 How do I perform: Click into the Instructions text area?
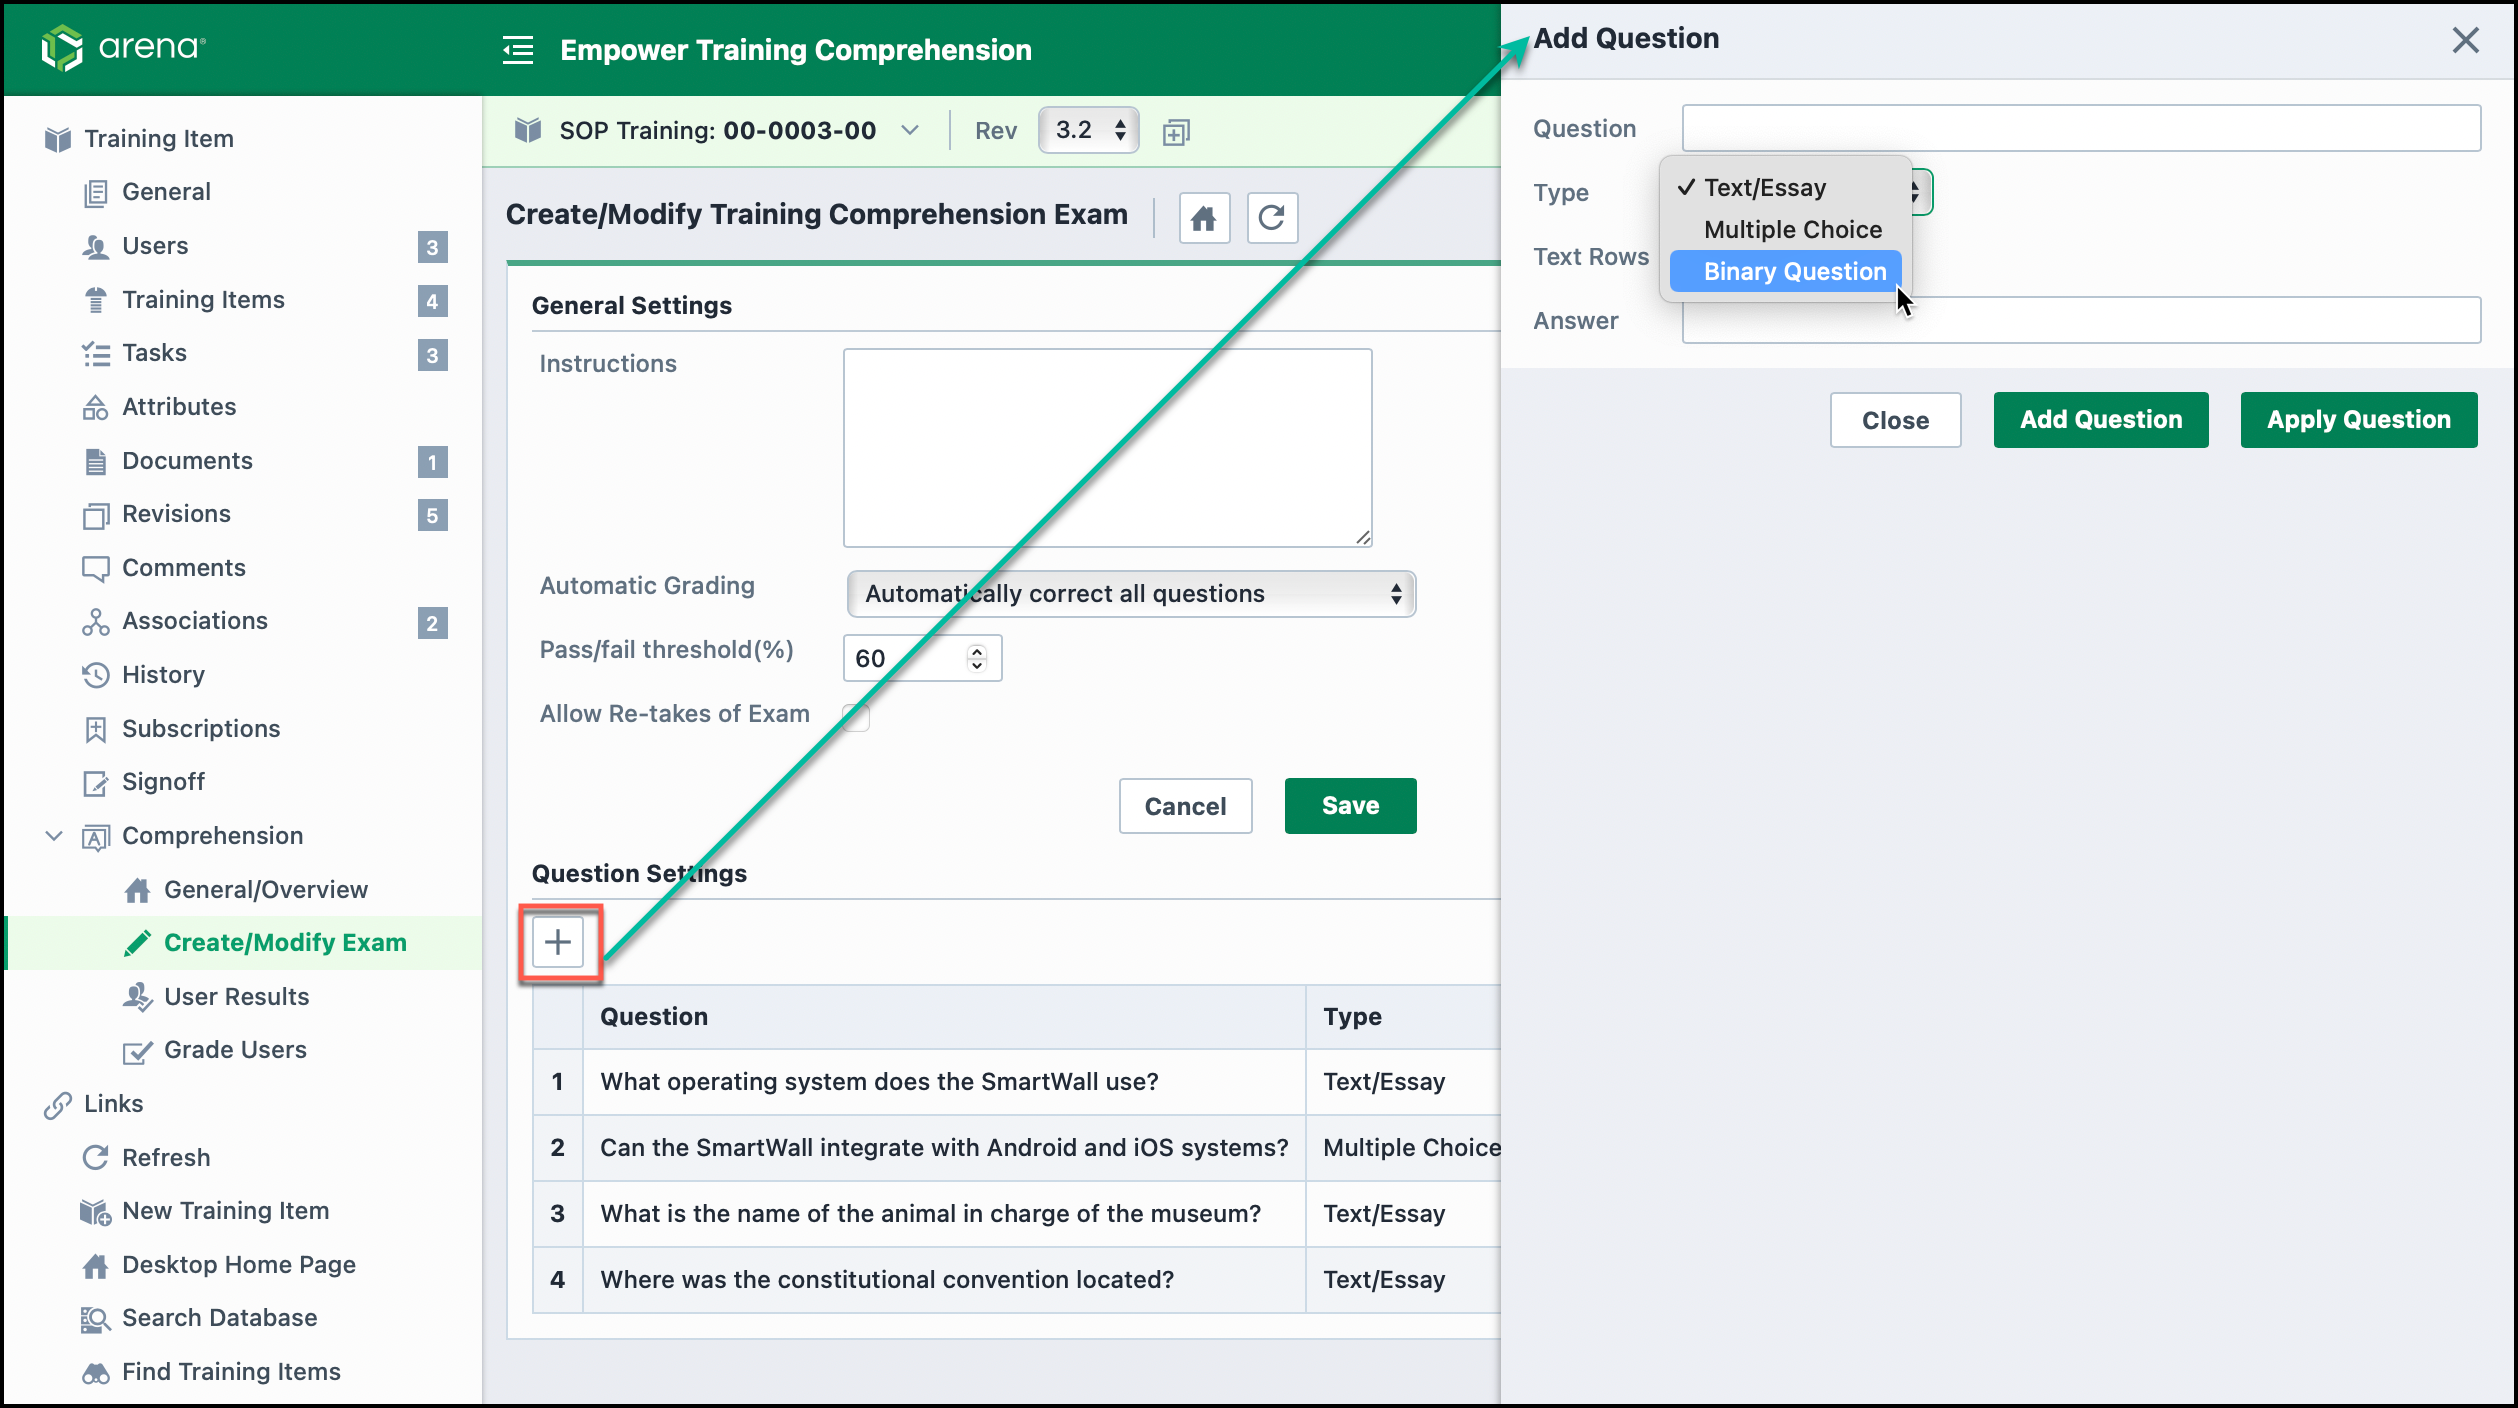point(1108,448)
